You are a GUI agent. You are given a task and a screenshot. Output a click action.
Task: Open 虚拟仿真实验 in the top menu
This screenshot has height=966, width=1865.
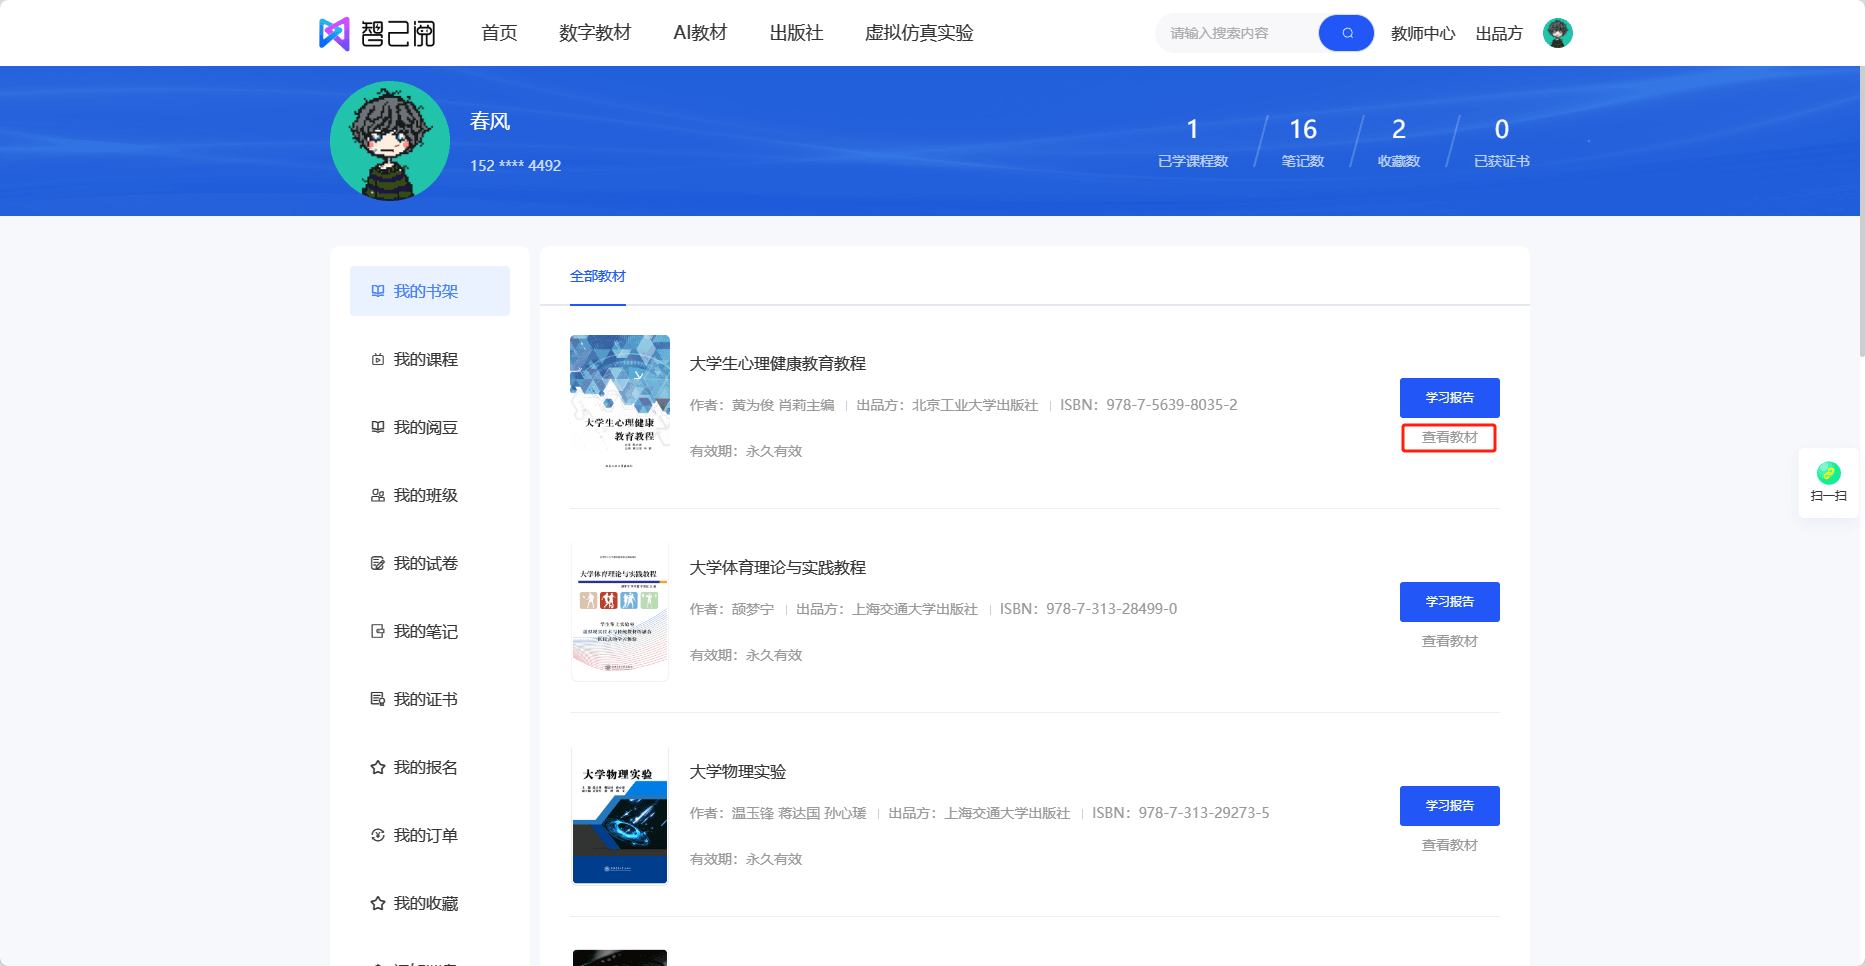tap(919, 33)
